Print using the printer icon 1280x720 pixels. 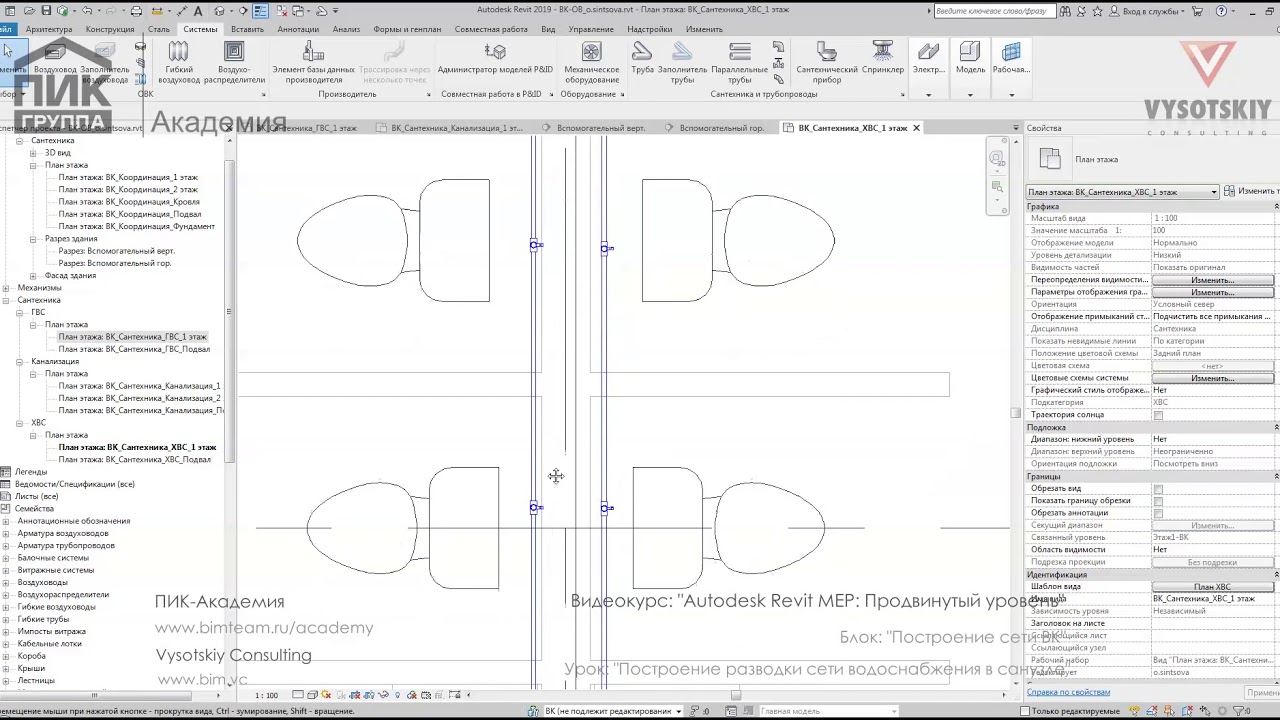point(136,11)
